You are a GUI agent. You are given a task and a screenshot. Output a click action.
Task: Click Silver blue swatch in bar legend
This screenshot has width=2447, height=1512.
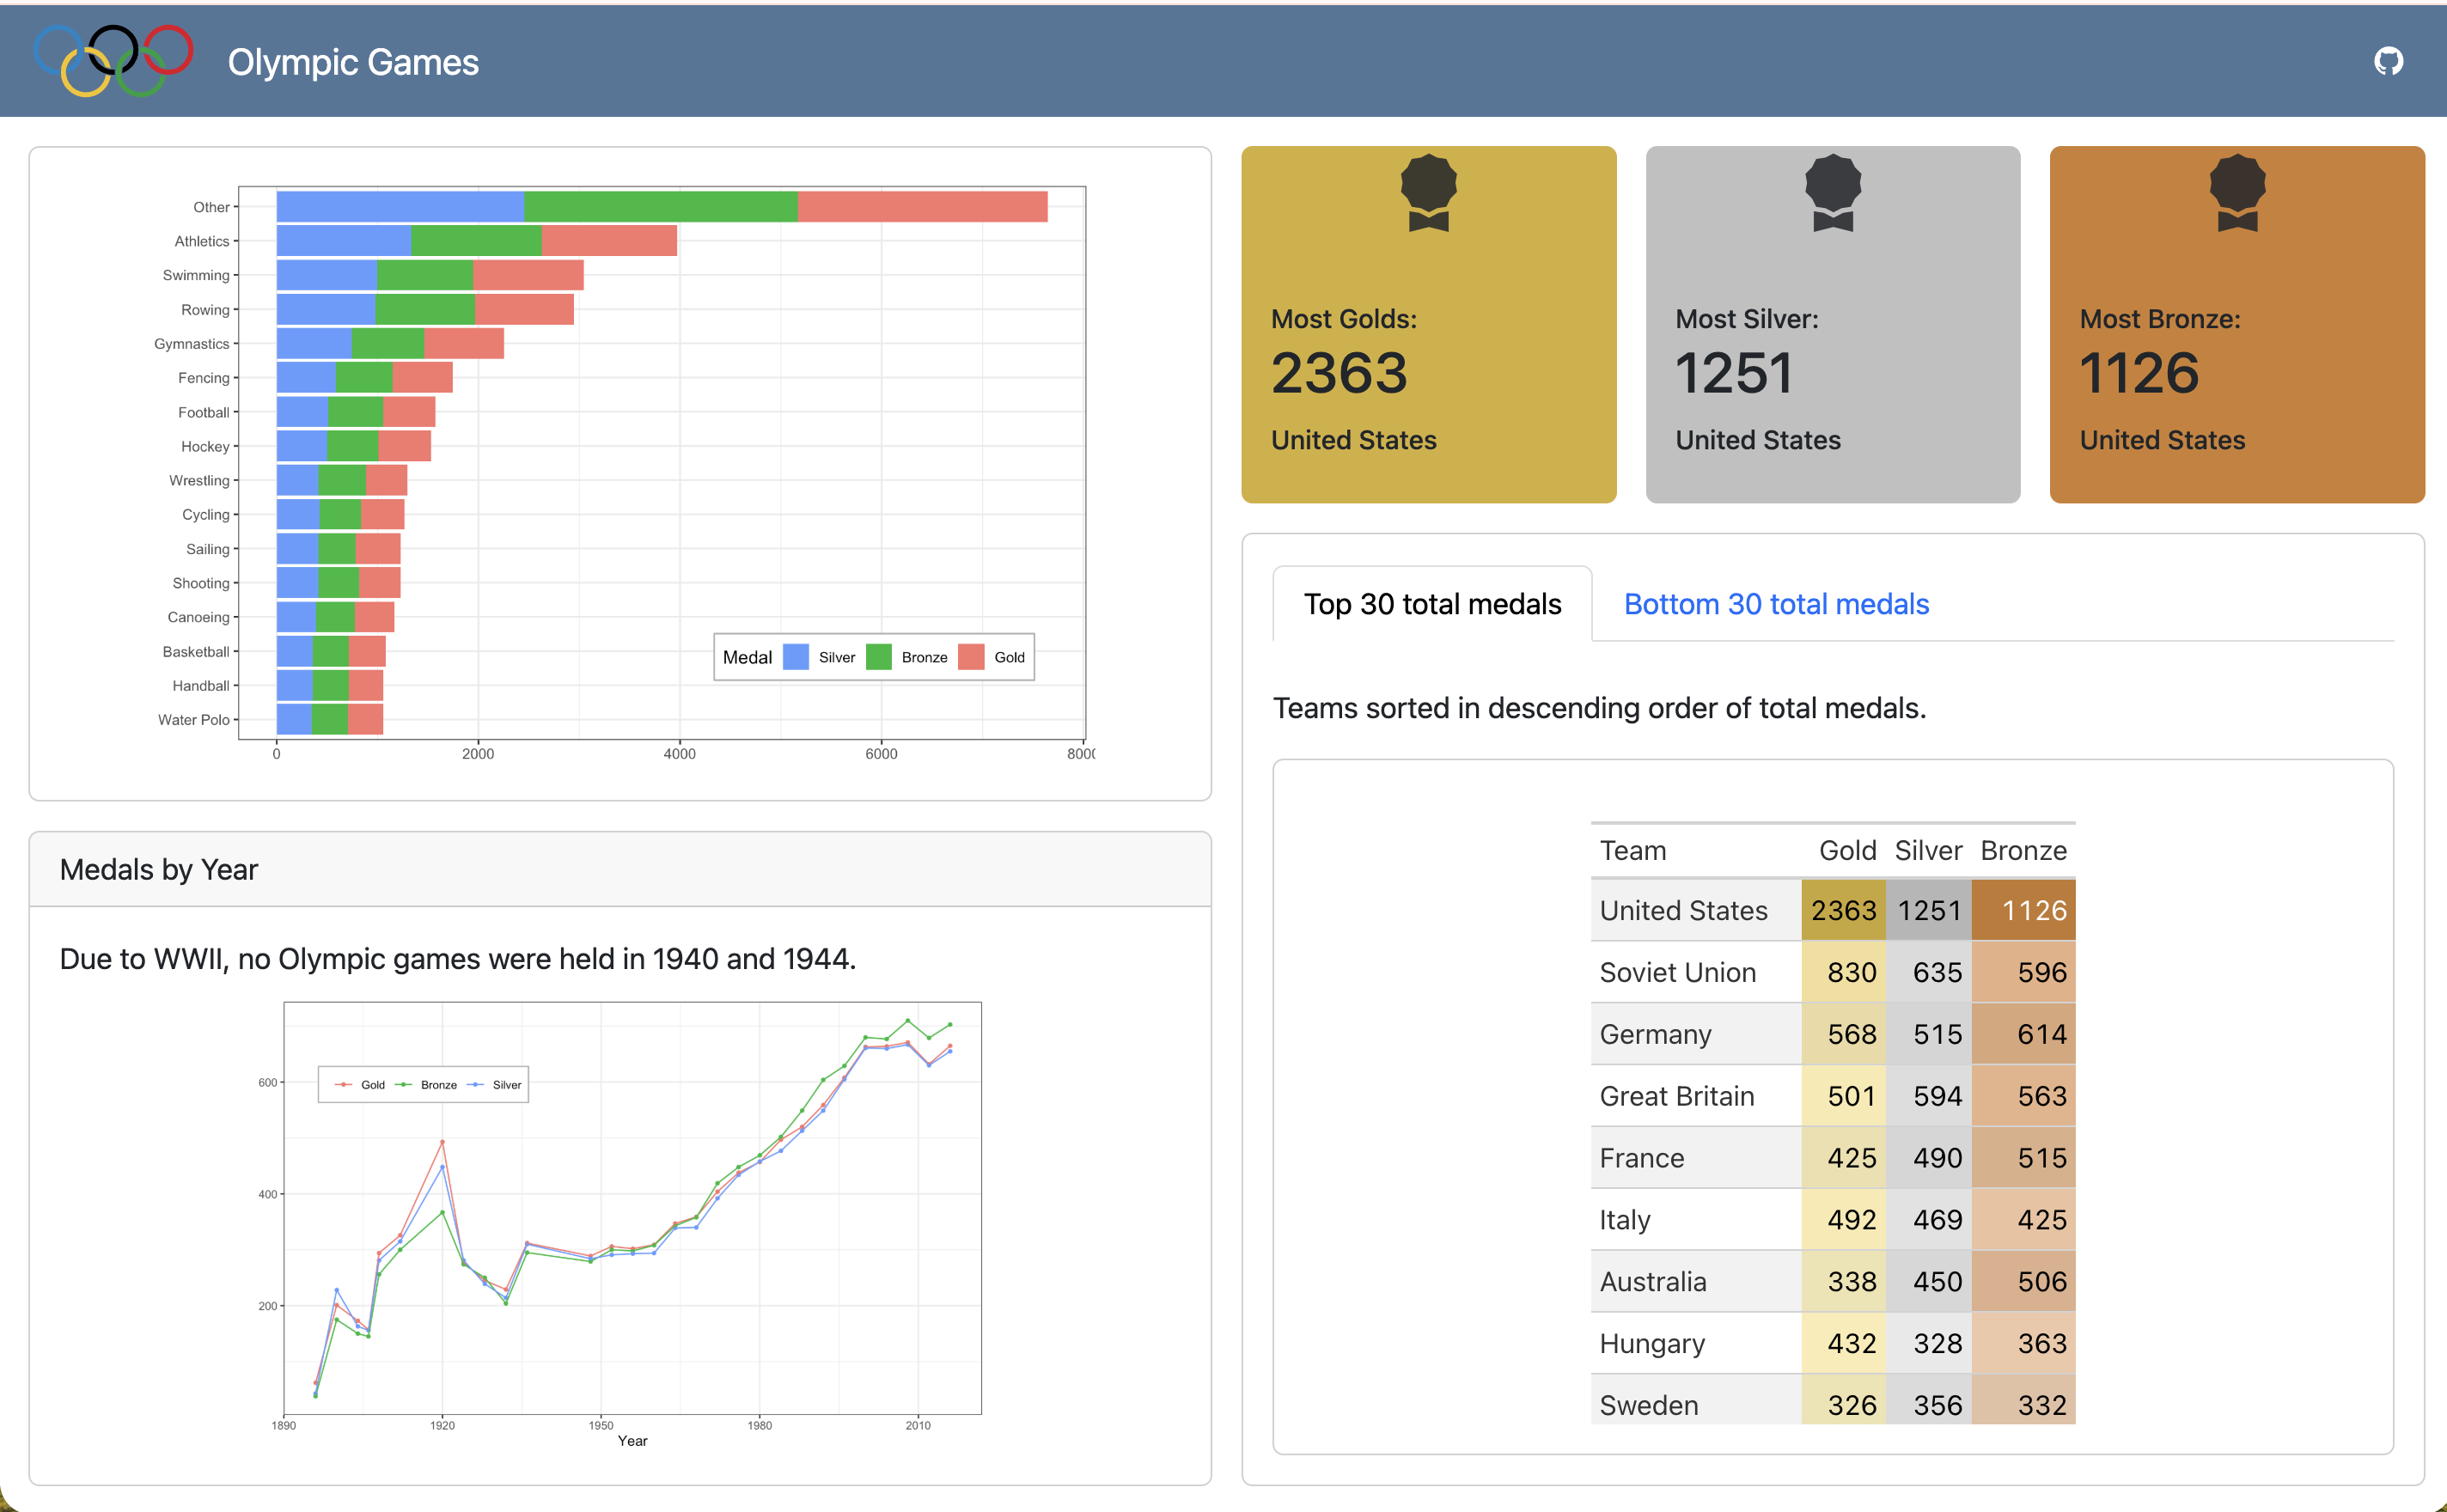click(x=796, y=657)
